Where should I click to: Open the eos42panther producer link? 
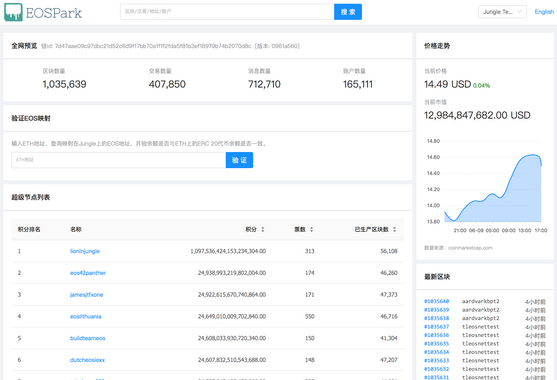[88, 273]
